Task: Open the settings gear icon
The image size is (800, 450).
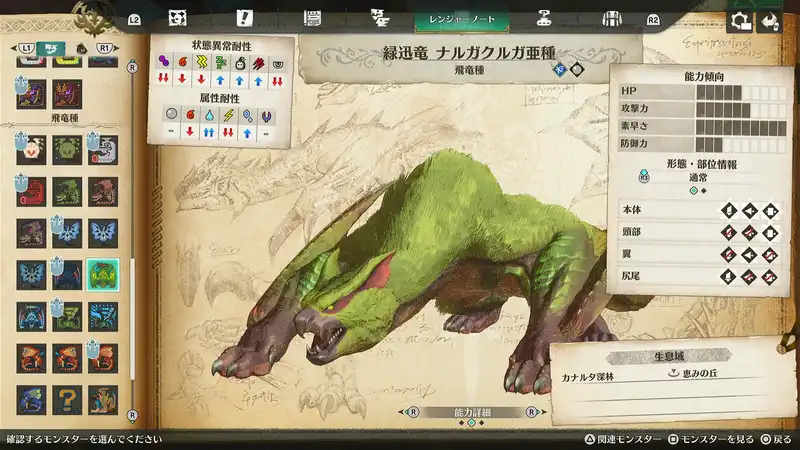Action: point(740,21)
